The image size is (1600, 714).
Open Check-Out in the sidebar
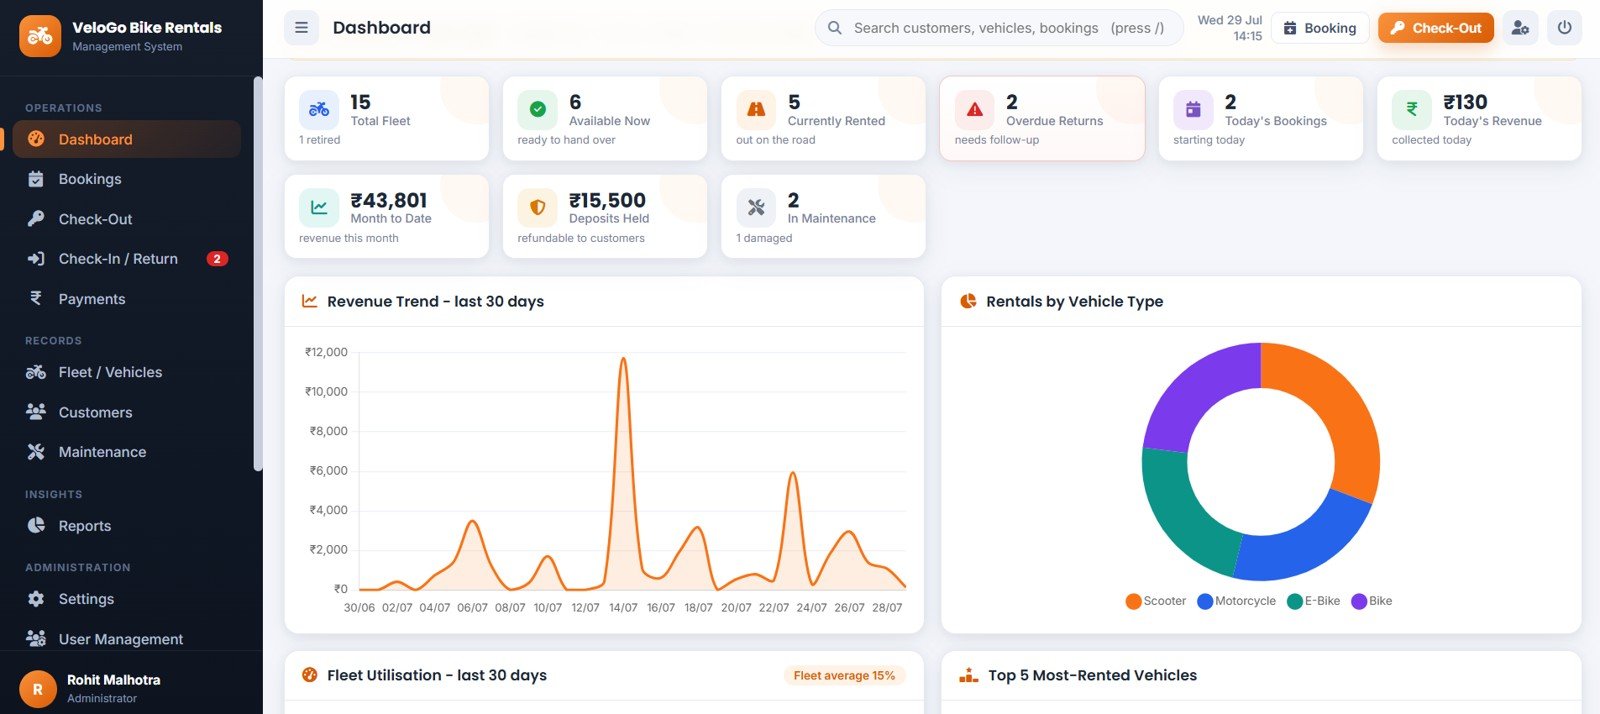(x=127, y=219)
